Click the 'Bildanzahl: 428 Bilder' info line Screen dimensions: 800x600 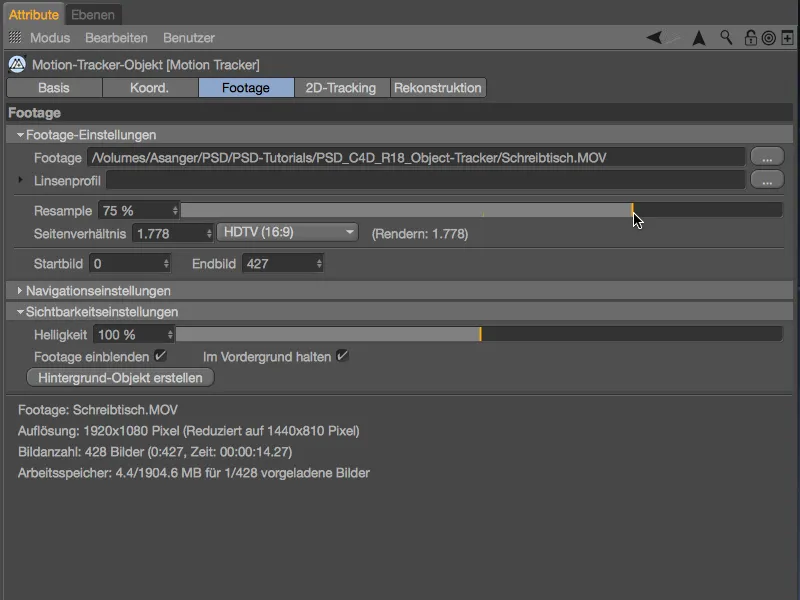pos(155,452)
